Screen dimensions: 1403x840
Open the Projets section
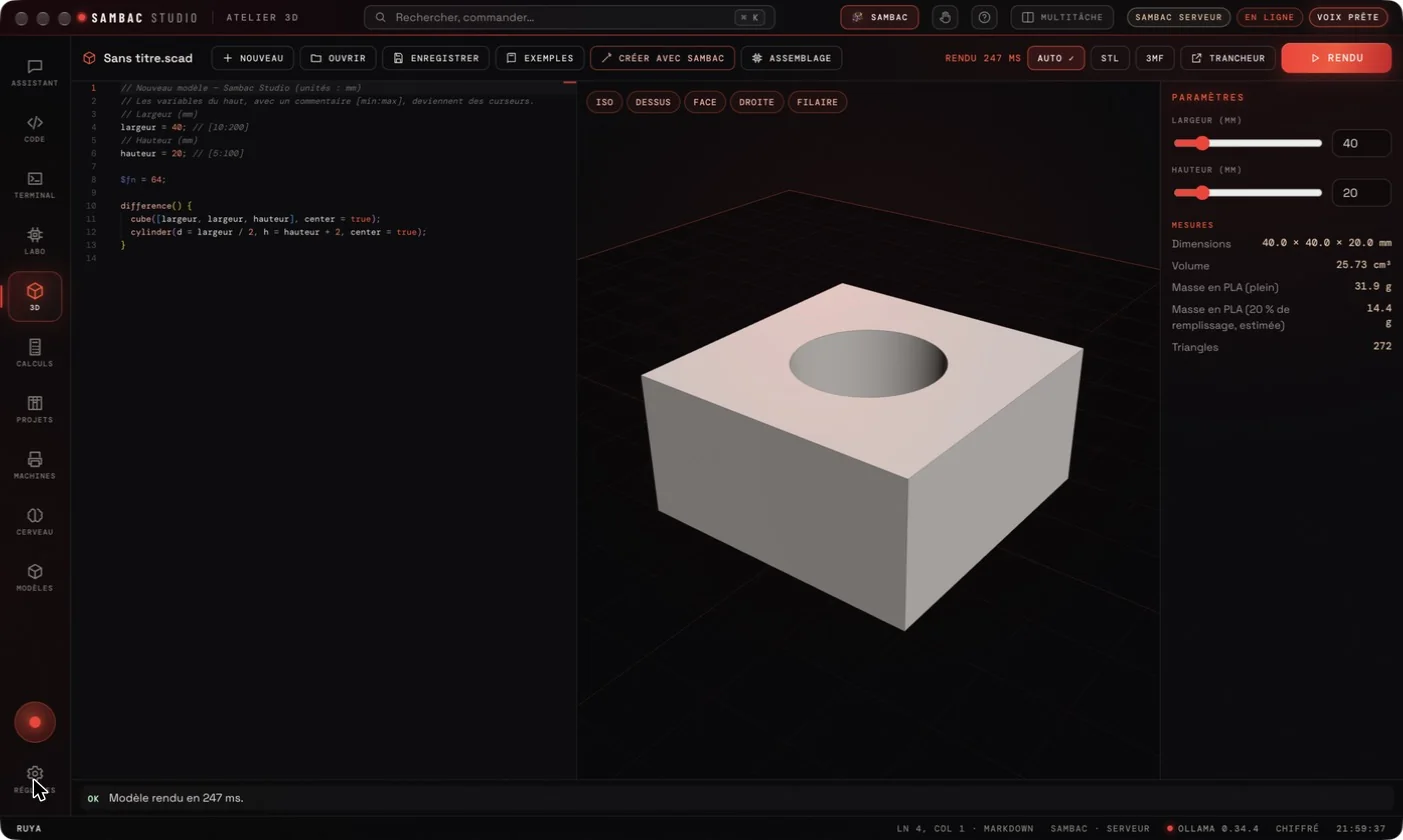coord(35,409)
